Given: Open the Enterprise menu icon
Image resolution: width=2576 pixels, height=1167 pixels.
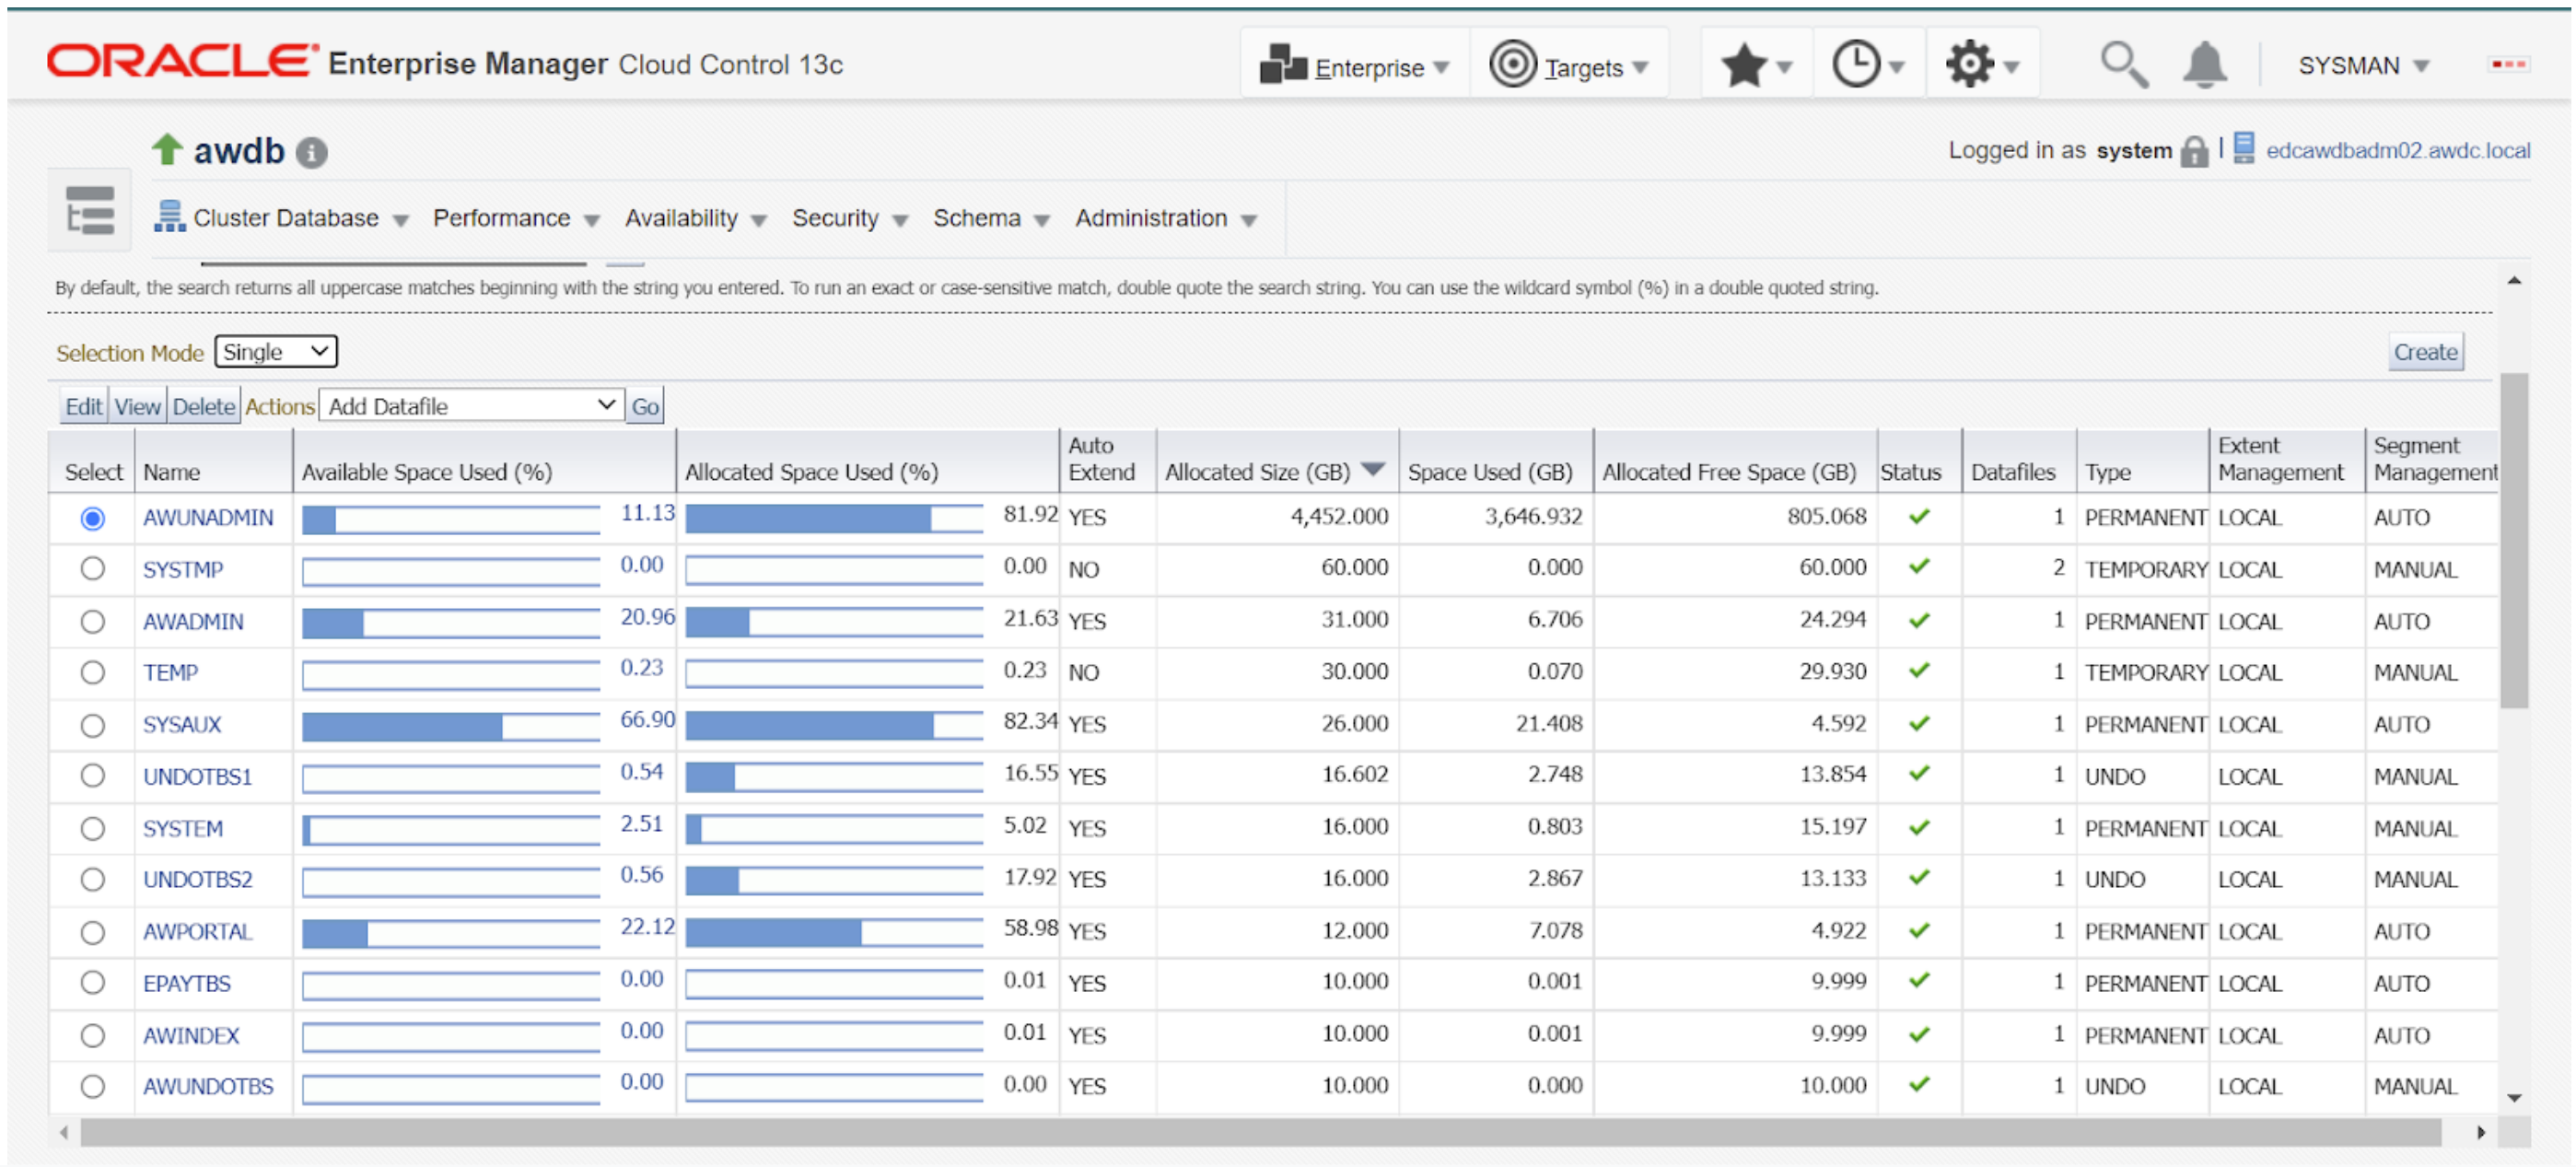Looking at the screenshot, I should (x=1282, y=65).
